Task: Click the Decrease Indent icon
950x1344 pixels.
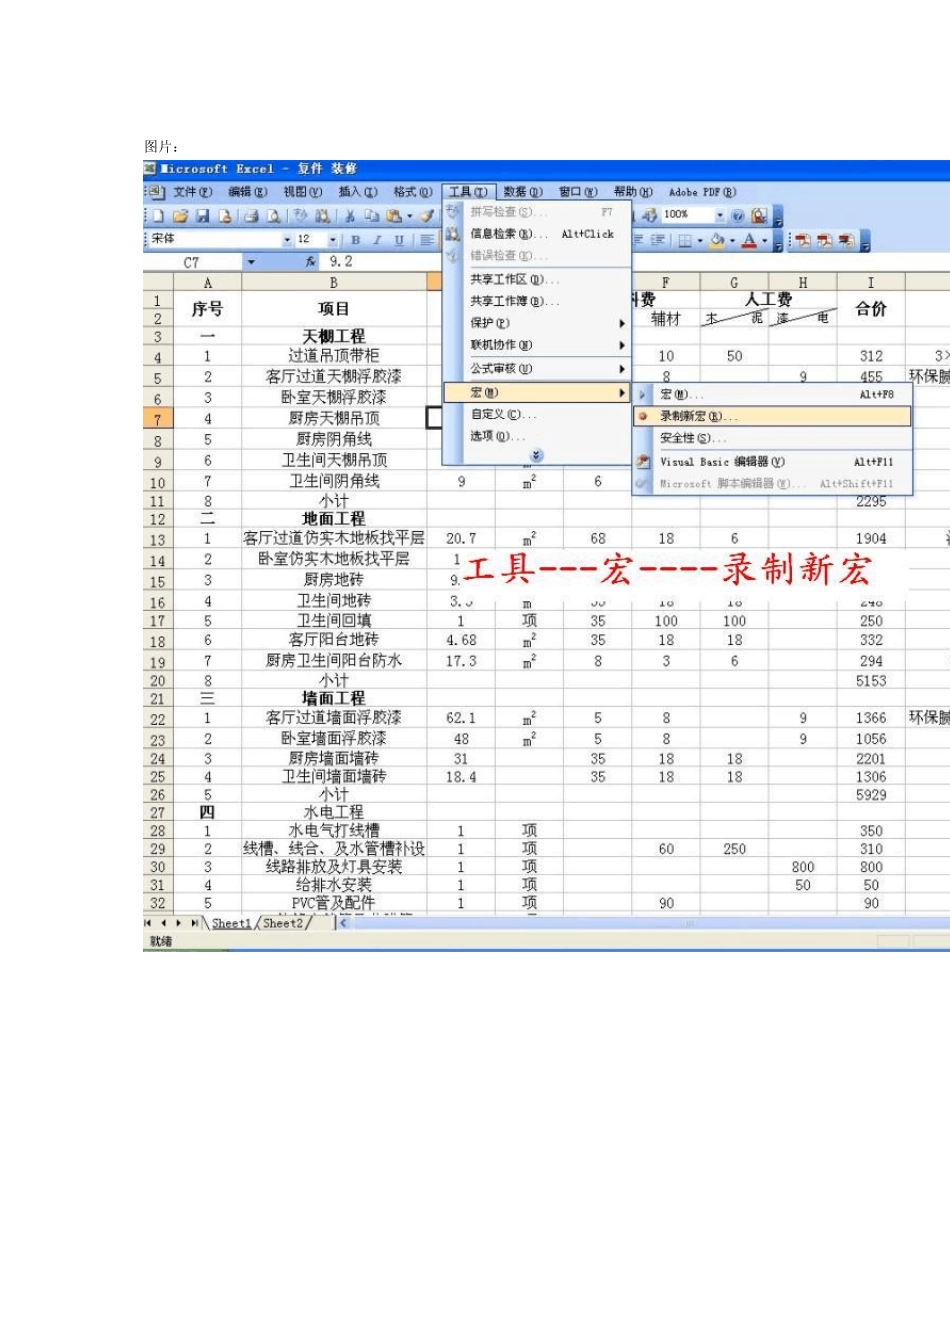Action: click(x=637, y=240)
